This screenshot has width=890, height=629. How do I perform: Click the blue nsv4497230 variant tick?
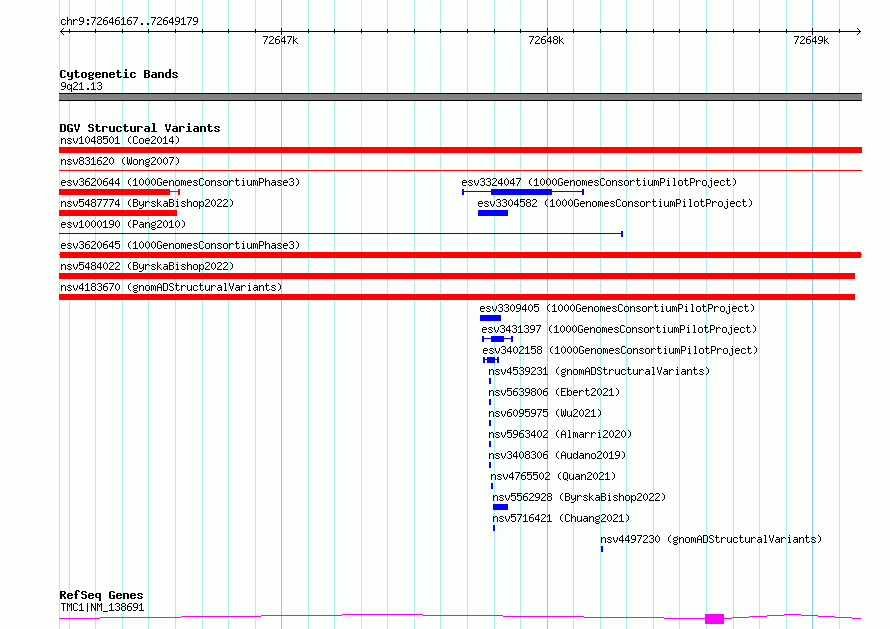602,549
